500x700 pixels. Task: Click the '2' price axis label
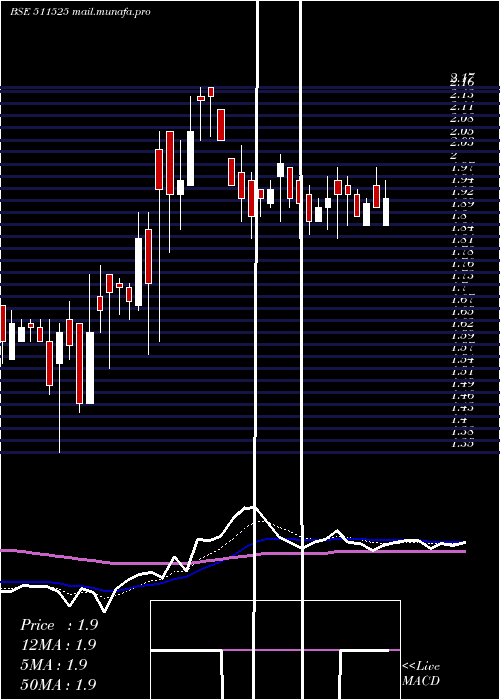coord(454,156)
